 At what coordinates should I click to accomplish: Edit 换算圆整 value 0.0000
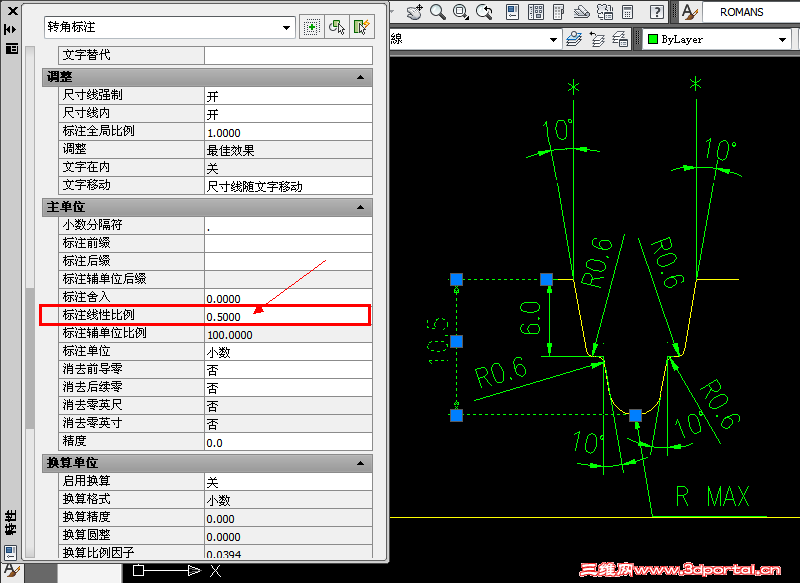coord(288,536)
